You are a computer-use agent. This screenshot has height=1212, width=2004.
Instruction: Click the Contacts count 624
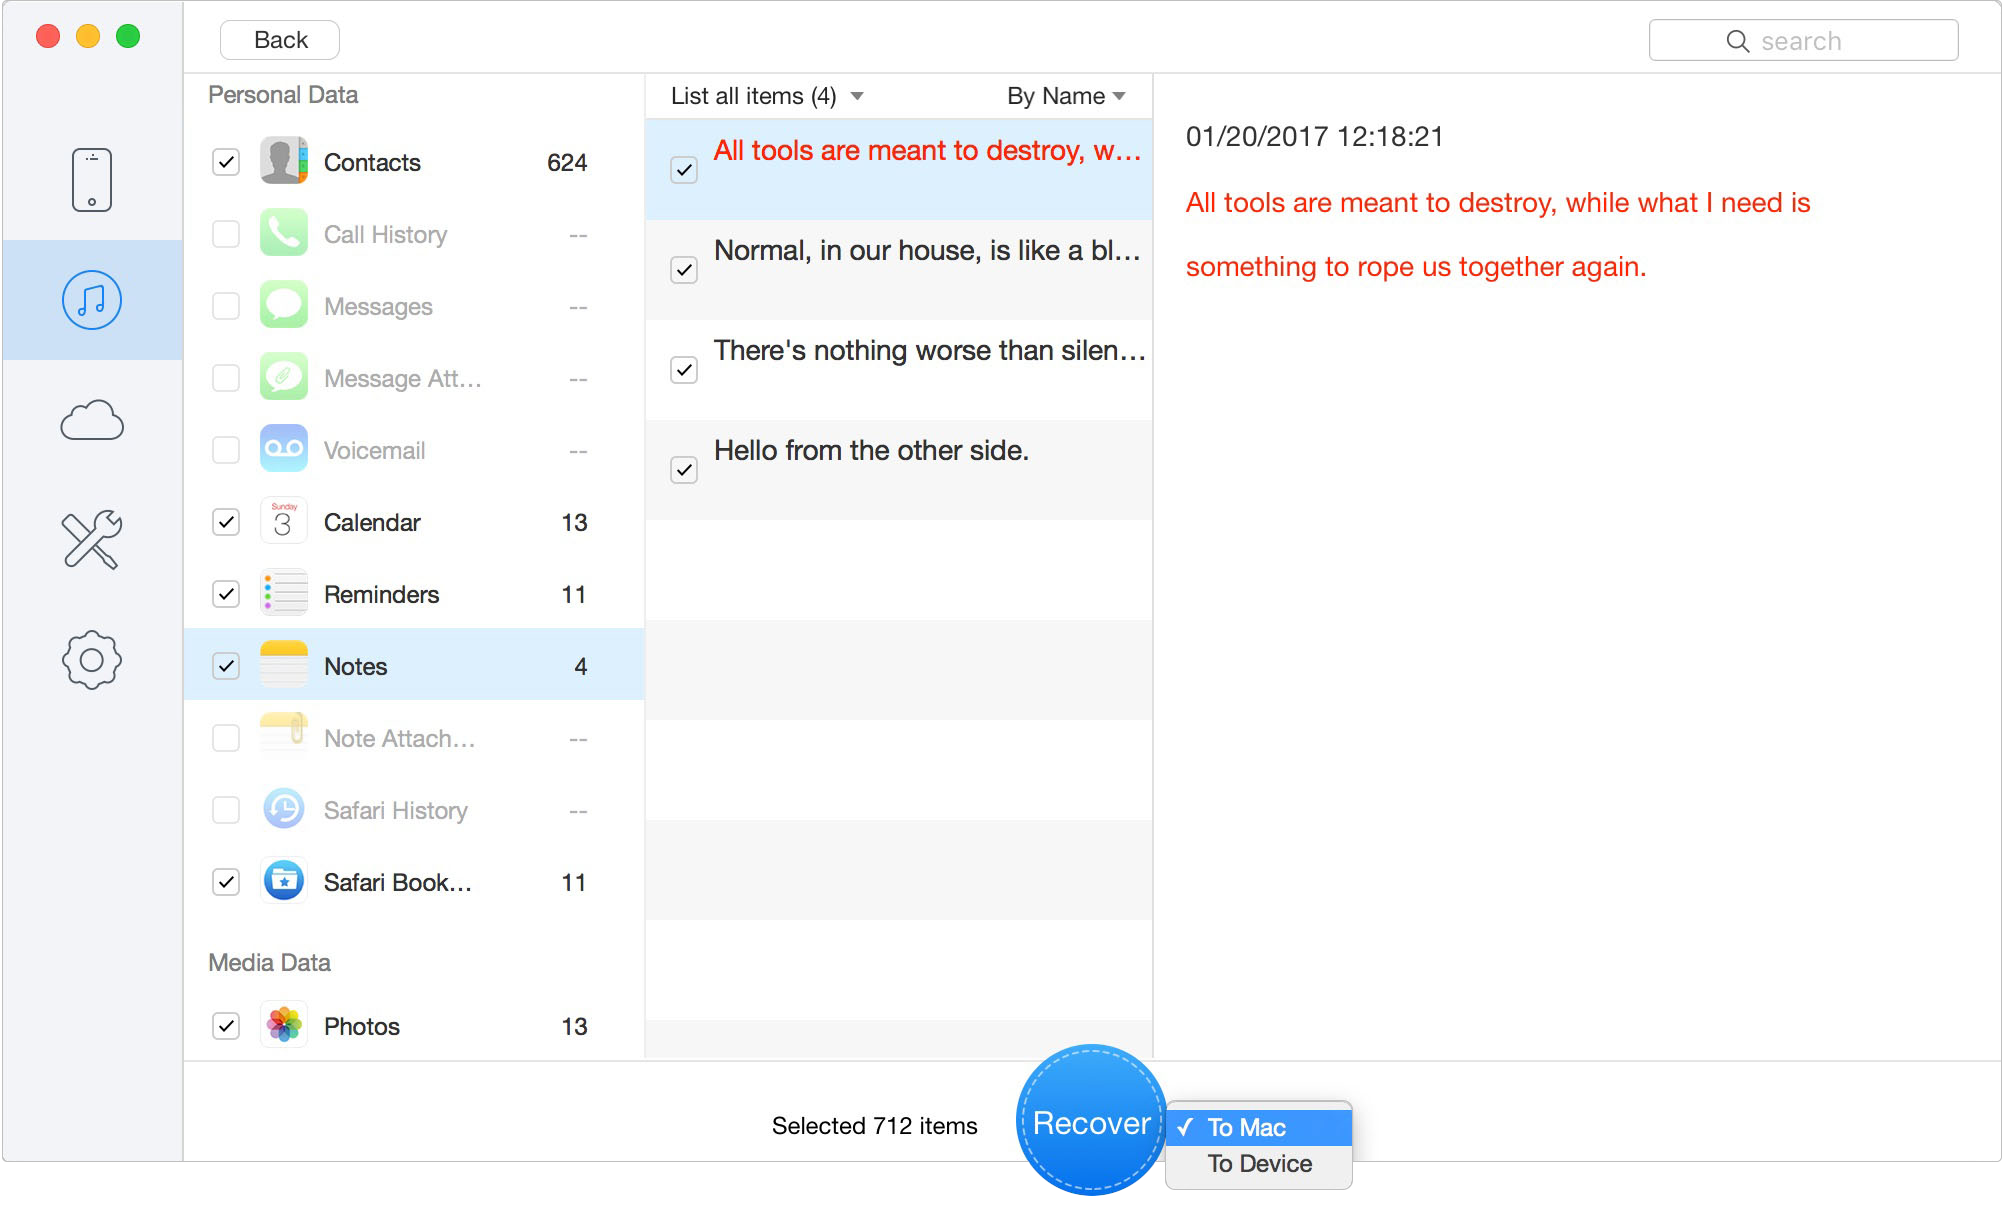[x=567, y=163]
